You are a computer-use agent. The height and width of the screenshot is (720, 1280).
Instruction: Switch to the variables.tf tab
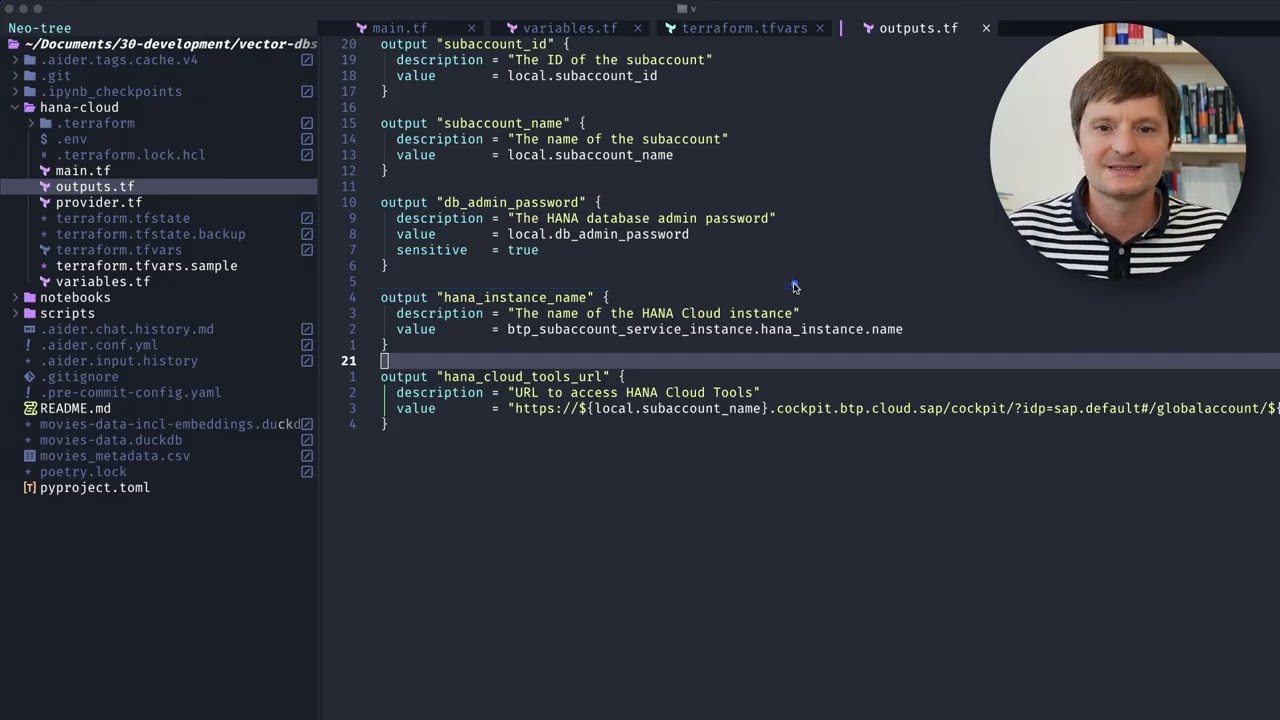click(570, 28)
